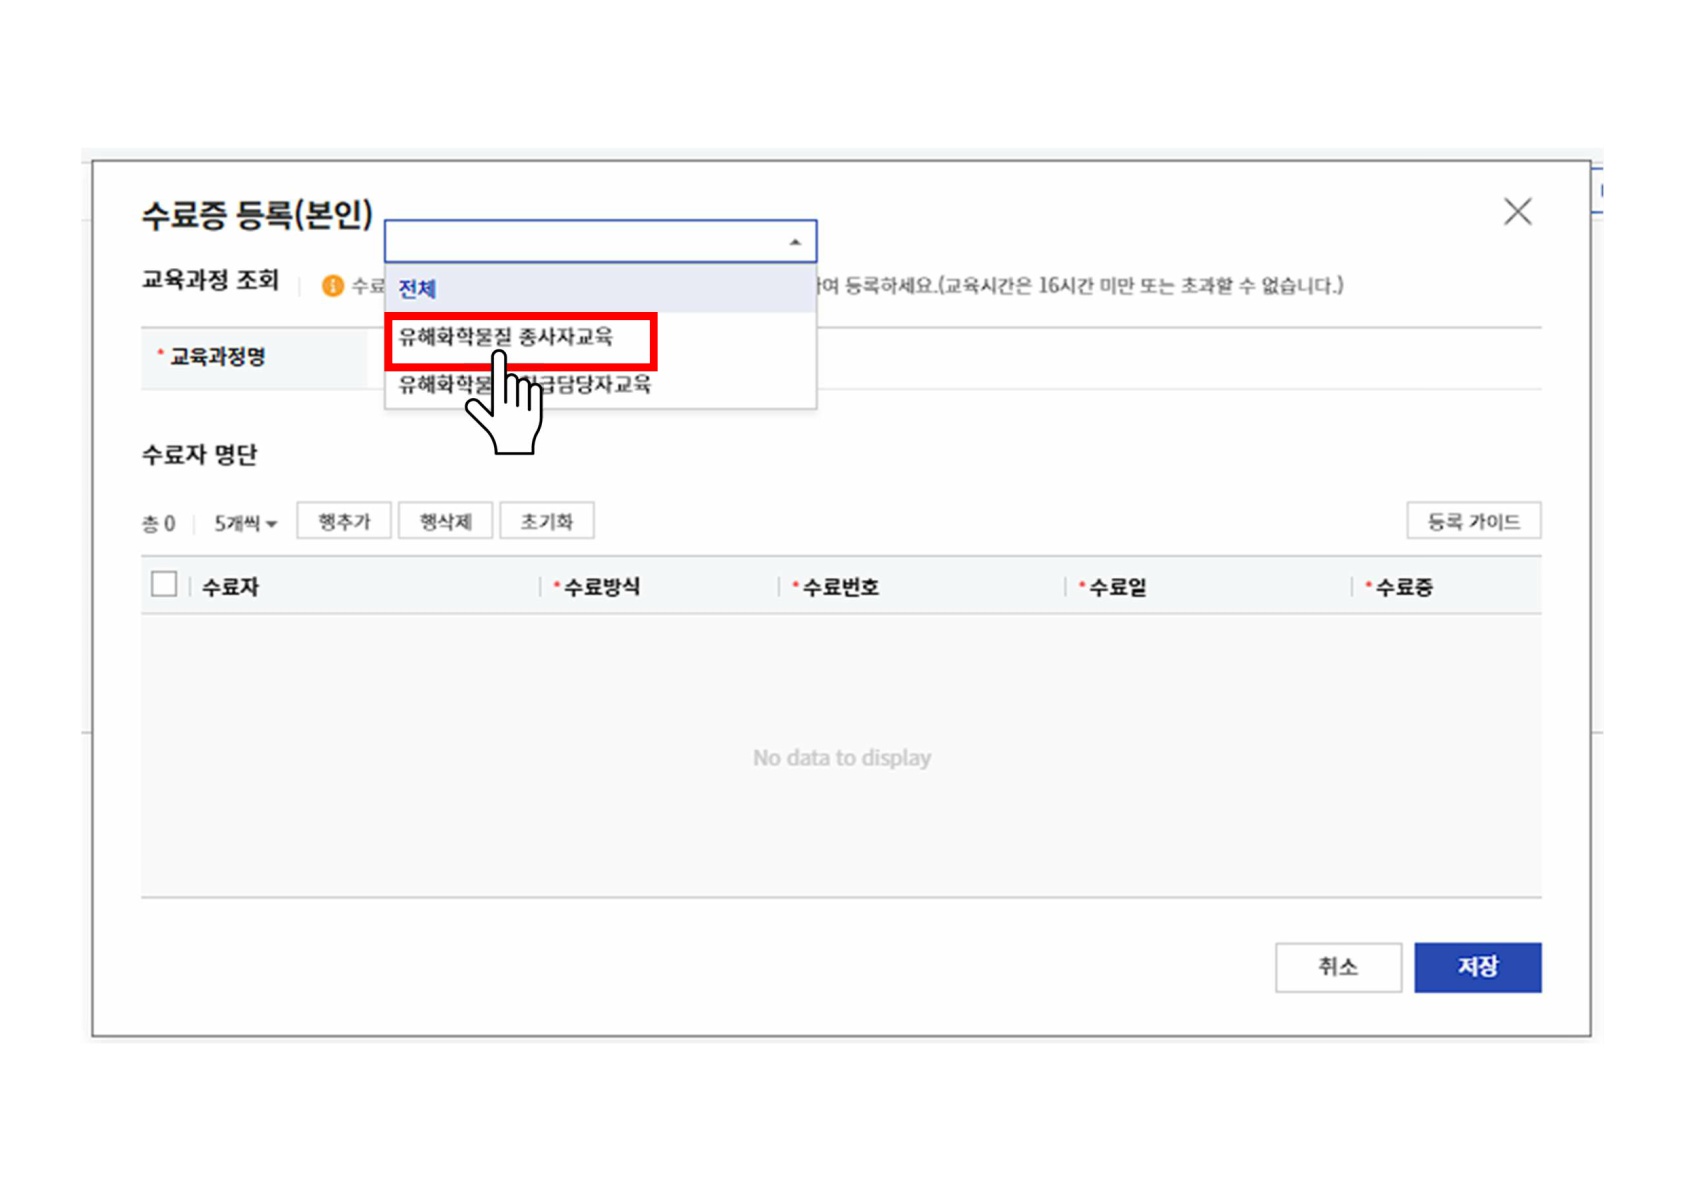Click the 수료증 column header
Viewport: 1684px width, 1191px height.
click(1404, 587)
